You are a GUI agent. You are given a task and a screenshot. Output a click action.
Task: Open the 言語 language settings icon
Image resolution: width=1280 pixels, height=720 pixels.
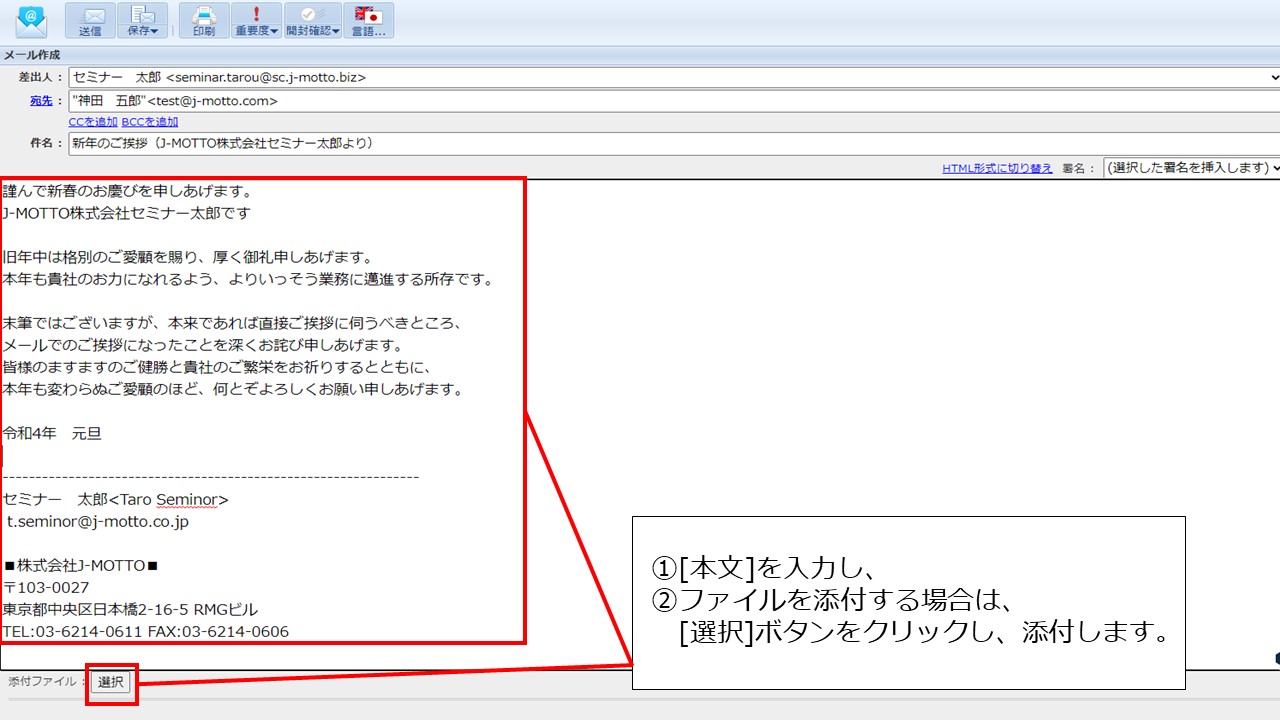click(369, 21)
